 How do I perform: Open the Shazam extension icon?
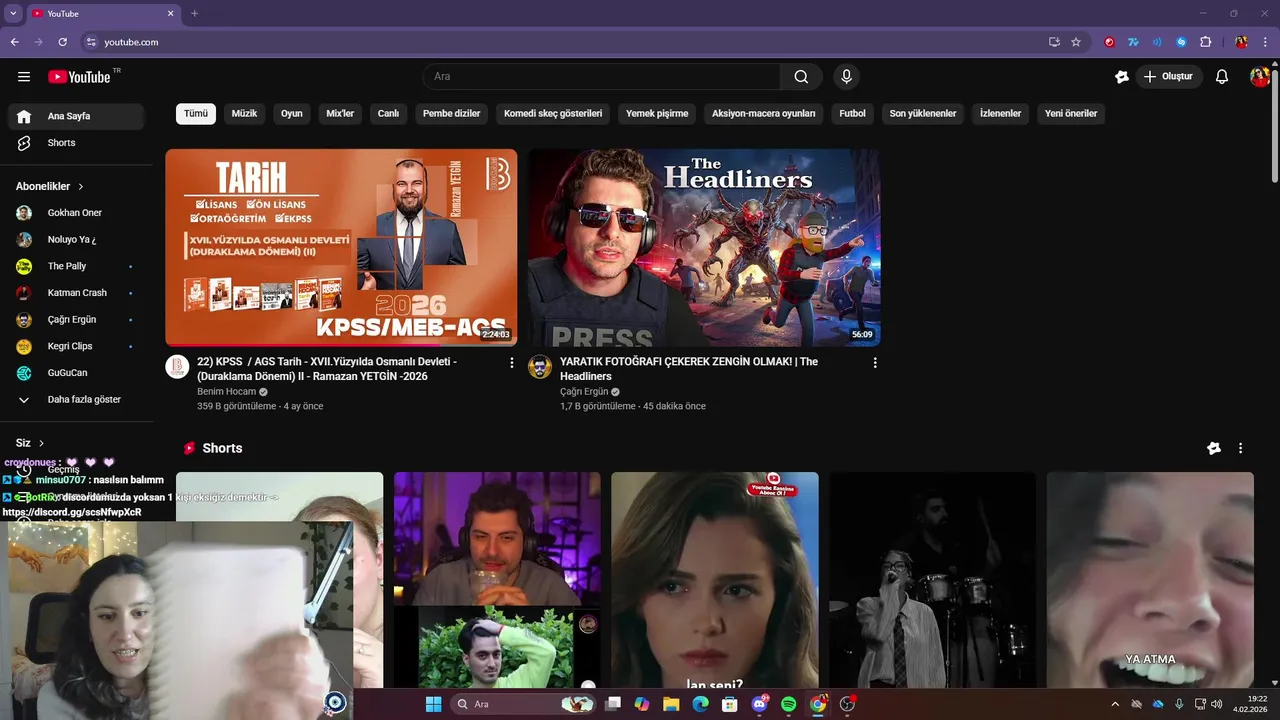pyautogui.click(x=1181, y=42)
